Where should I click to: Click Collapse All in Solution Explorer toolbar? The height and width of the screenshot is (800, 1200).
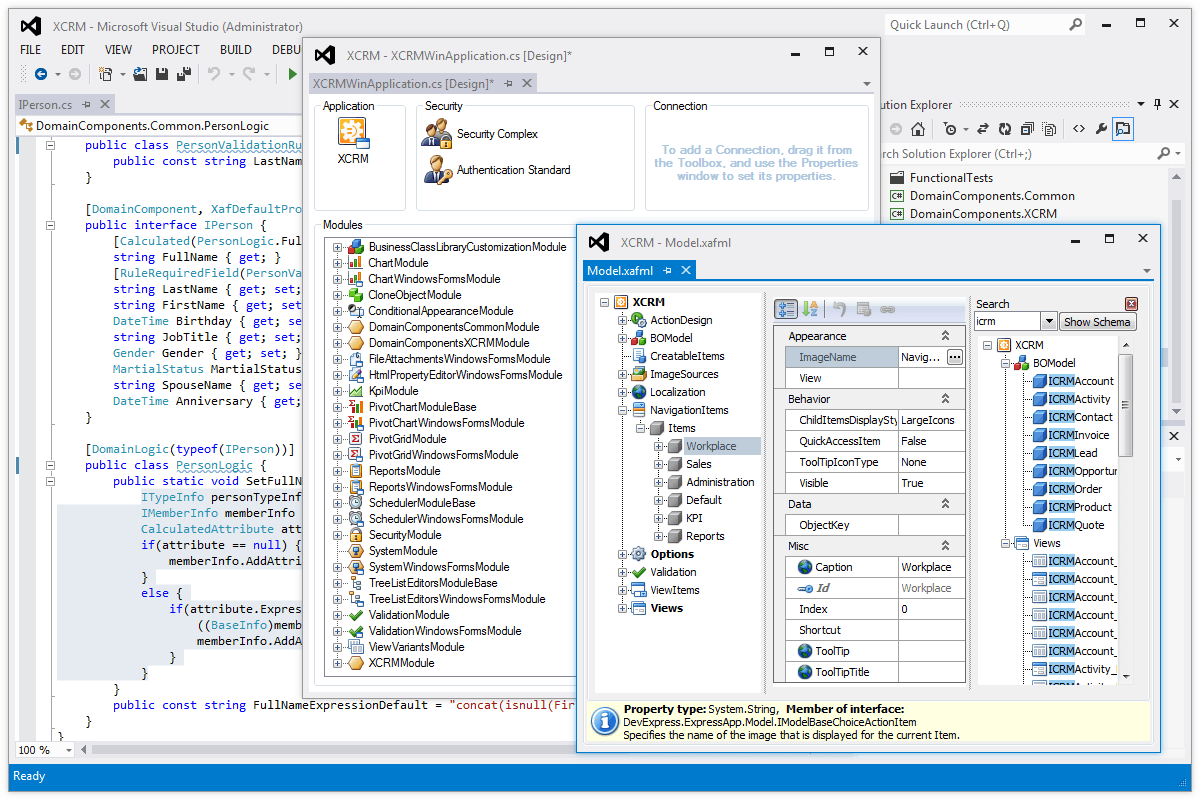click(x=1027, y=129)
